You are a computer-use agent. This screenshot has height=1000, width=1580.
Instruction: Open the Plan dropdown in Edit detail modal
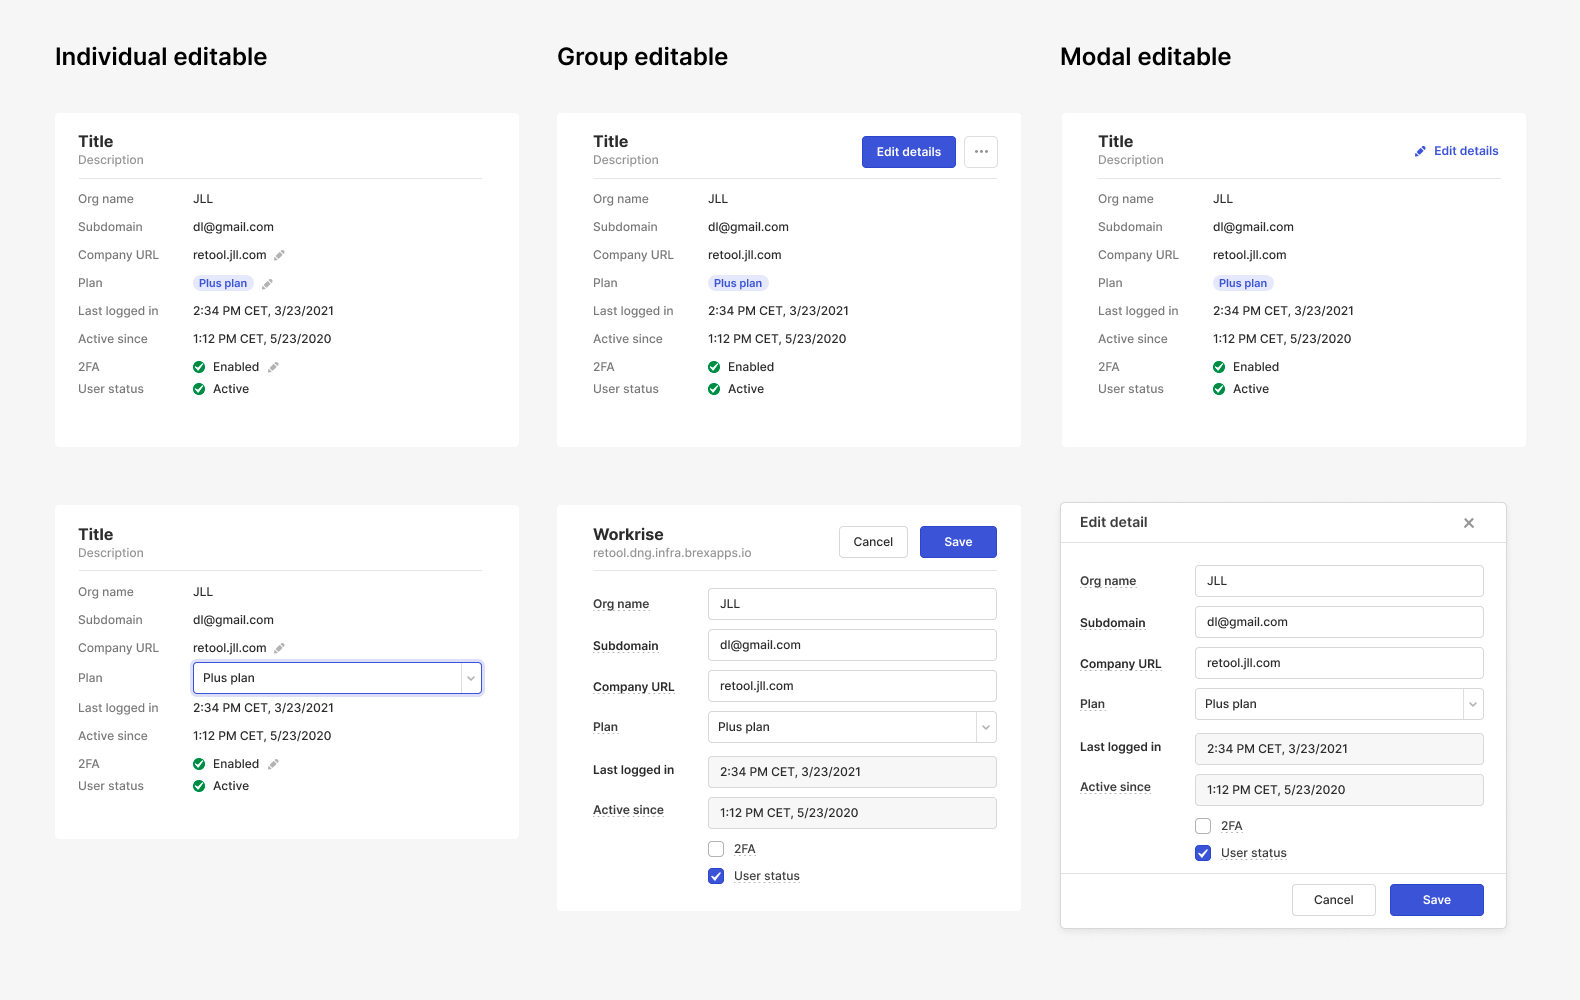coord(1339,704)
